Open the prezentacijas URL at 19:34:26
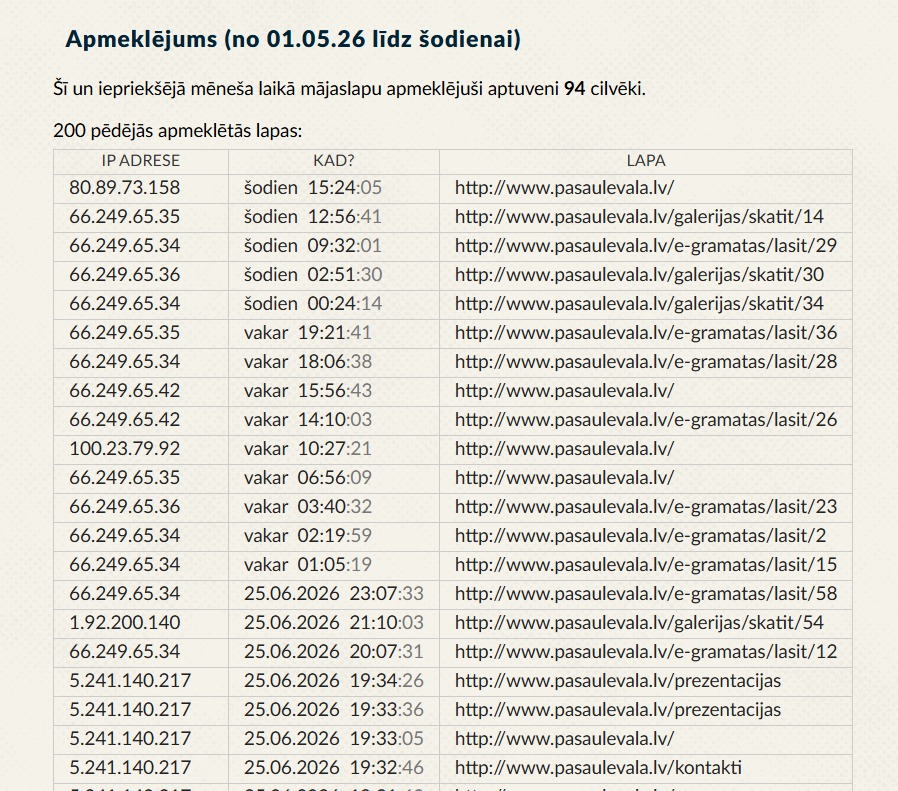898x791 pixels. click(x=618, y=681)
